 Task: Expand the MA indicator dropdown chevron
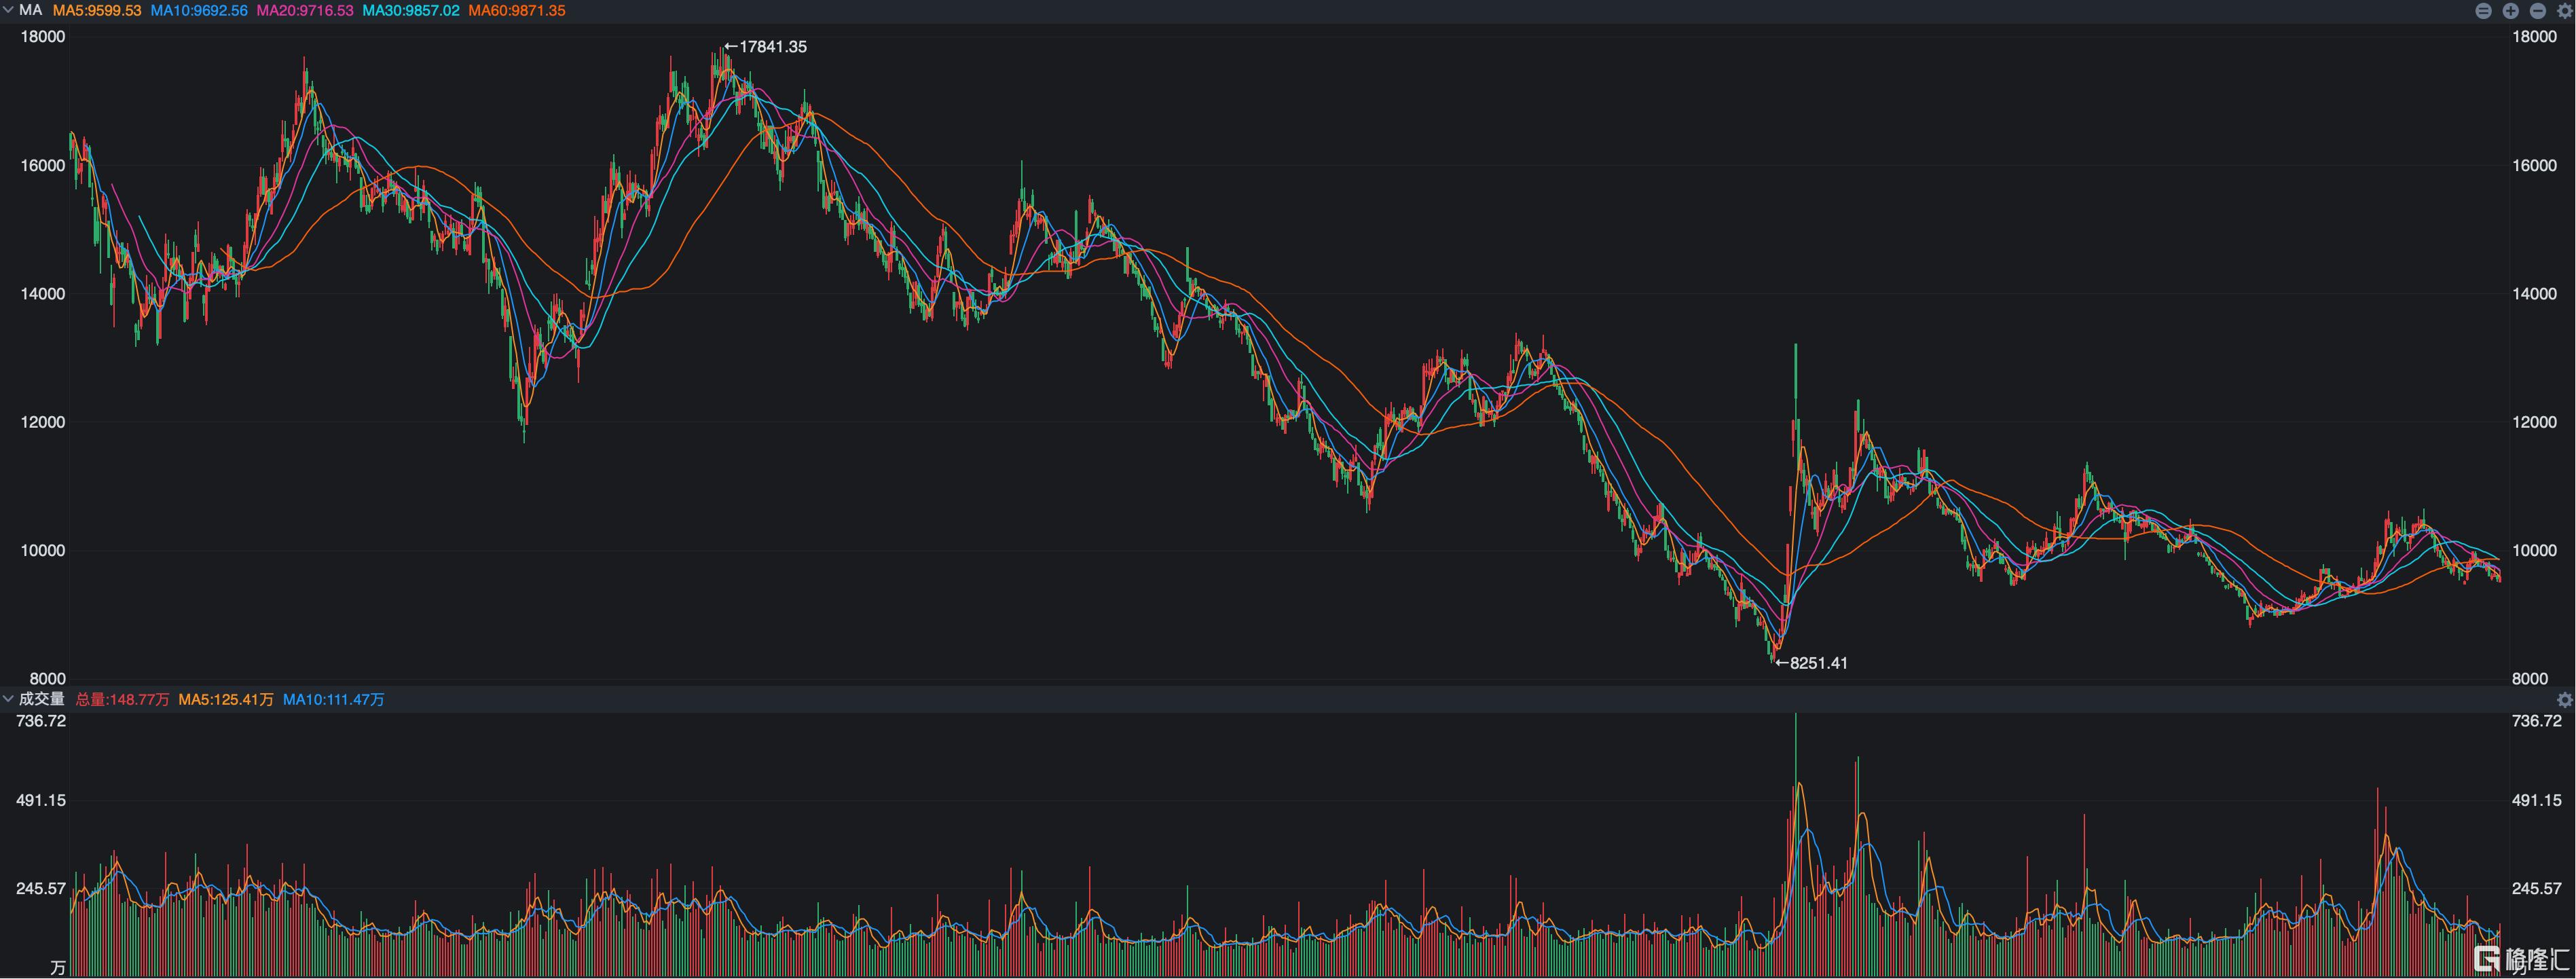[8, 10]
